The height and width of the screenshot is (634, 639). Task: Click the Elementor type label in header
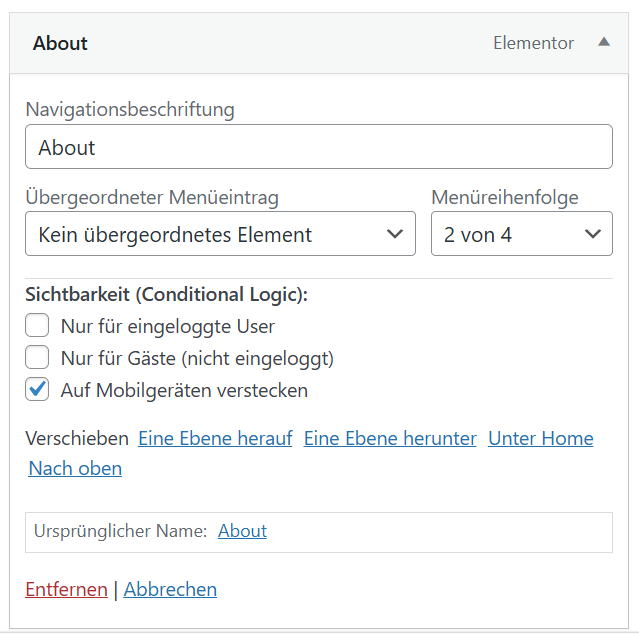coord(534,43)
